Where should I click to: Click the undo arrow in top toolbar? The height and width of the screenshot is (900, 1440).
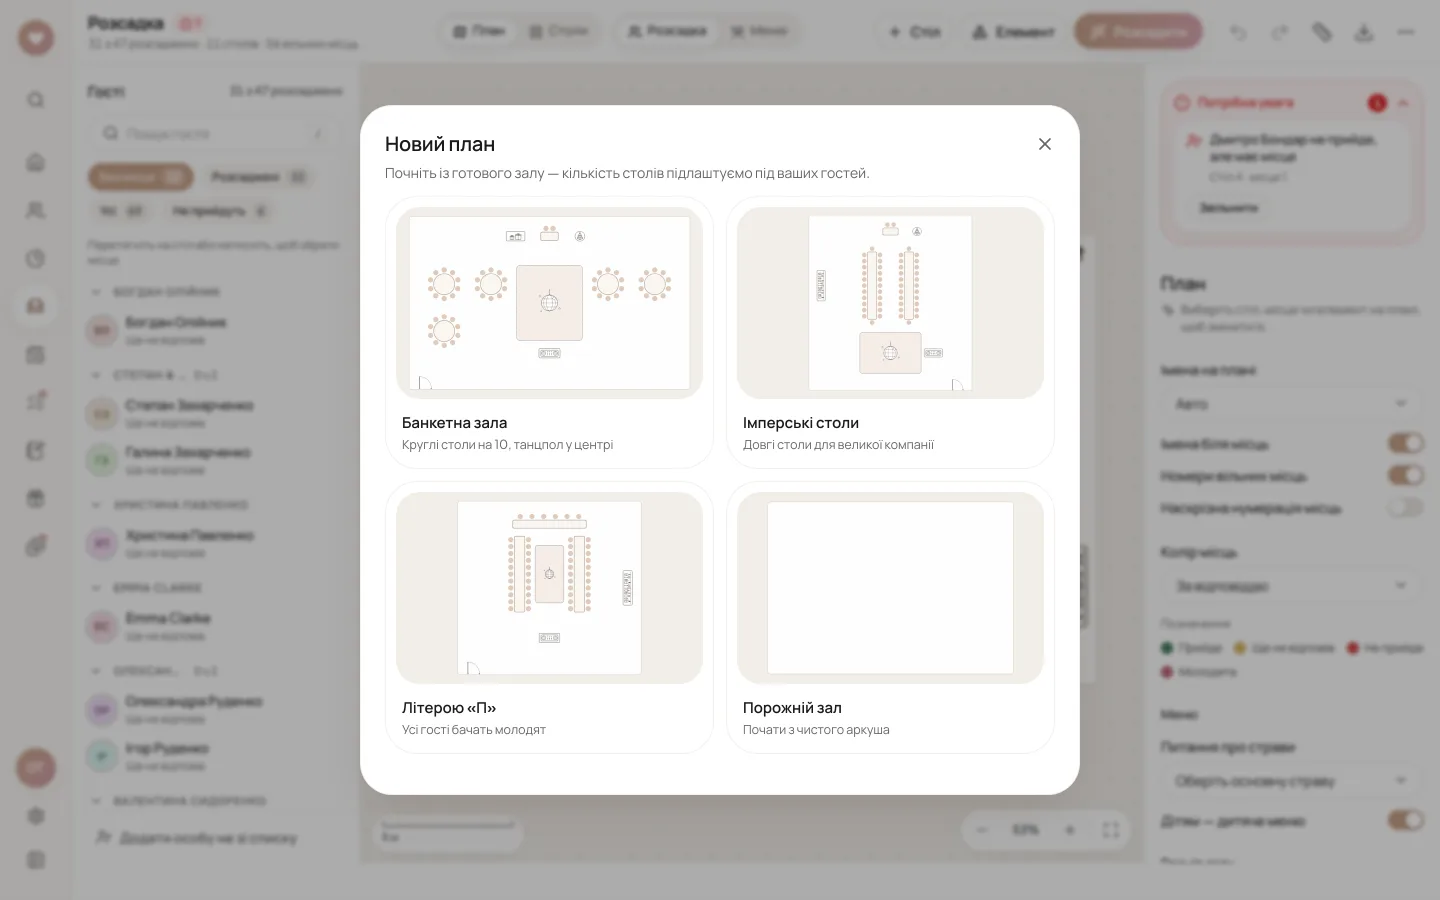click(1238, 32)
